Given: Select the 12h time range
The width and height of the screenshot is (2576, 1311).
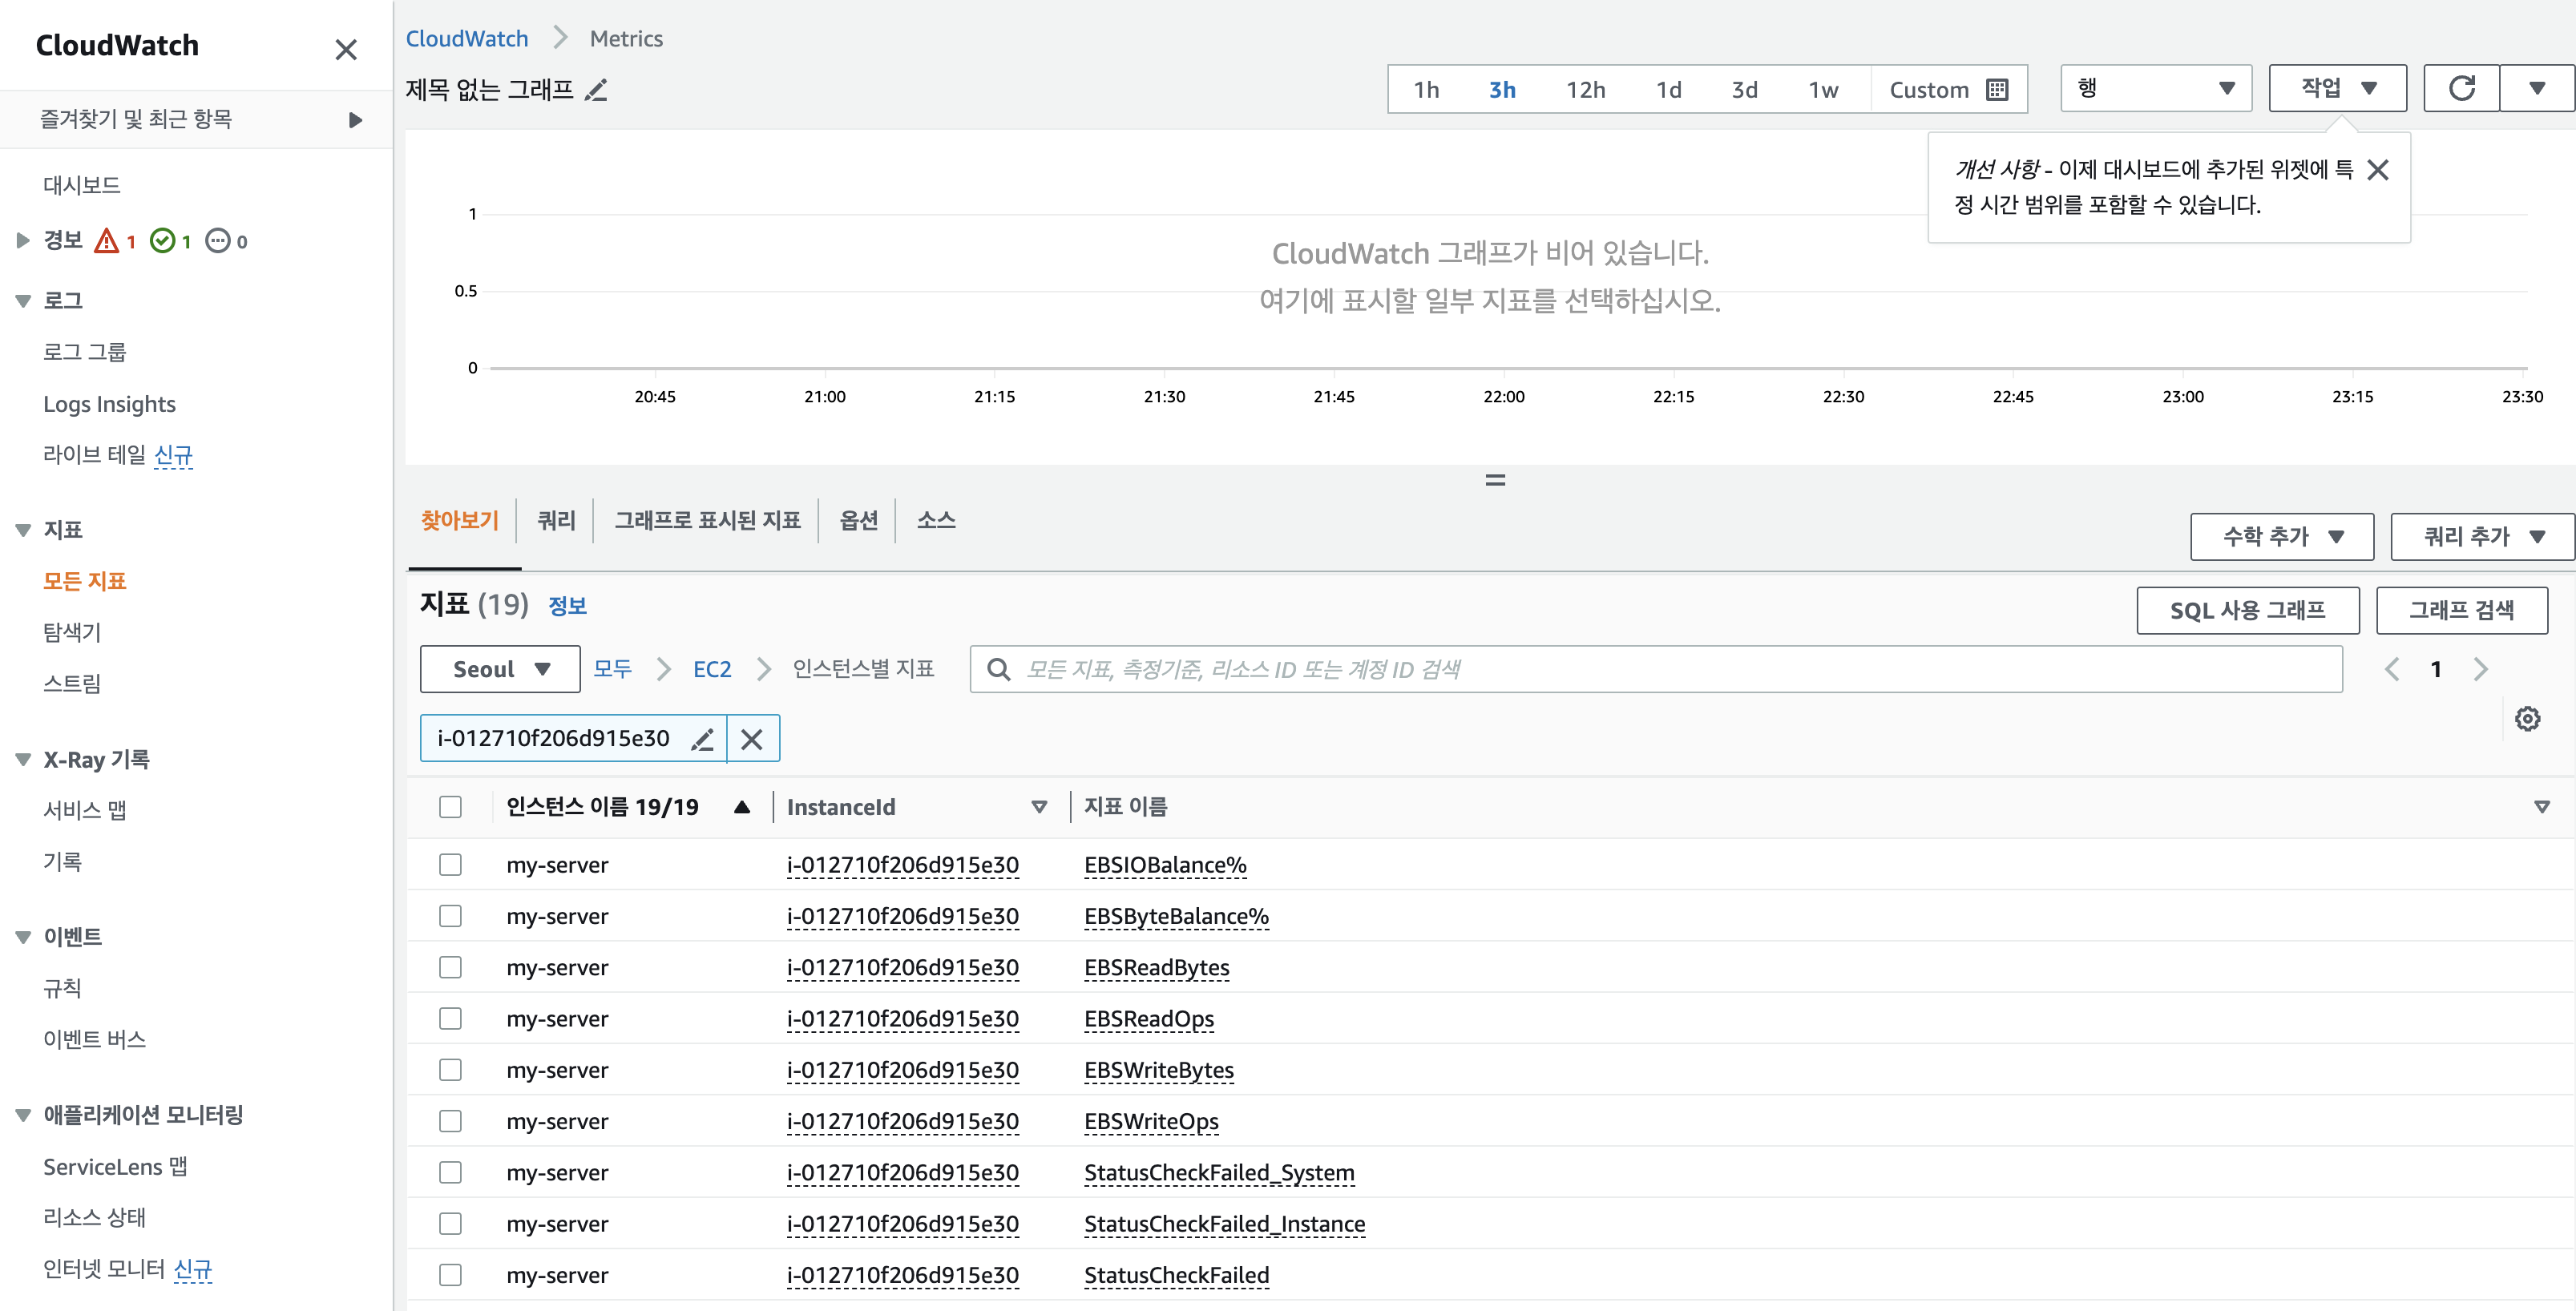Looking at the screenshot, I should [x=1585, y=90].
